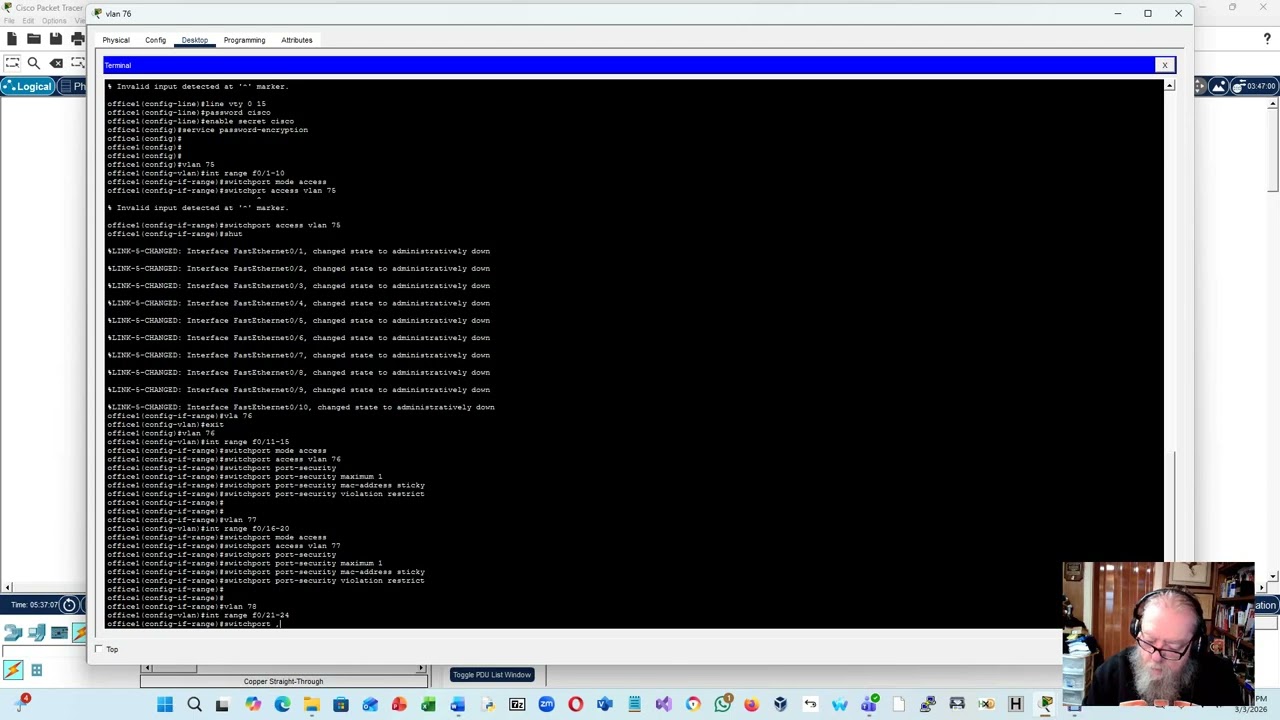Image resolution: width=1280 pixels, height=720 pixels.
Task: Click Toggle PDU List Window button
Action: (491, 675)
